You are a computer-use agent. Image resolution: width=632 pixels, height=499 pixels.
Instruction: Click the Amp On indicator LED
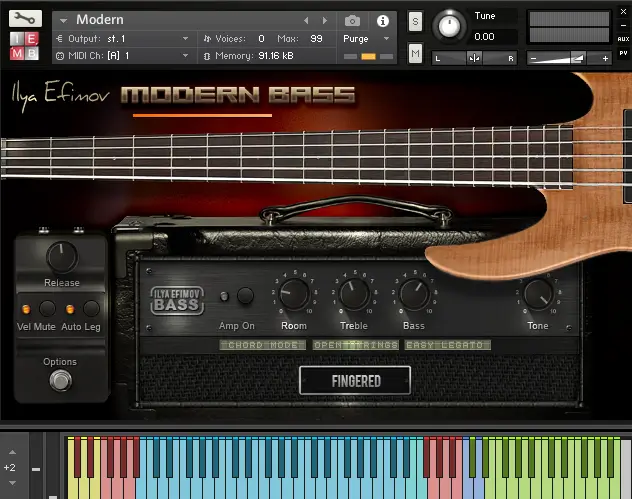pyautogui.click(x=224, y=297)
